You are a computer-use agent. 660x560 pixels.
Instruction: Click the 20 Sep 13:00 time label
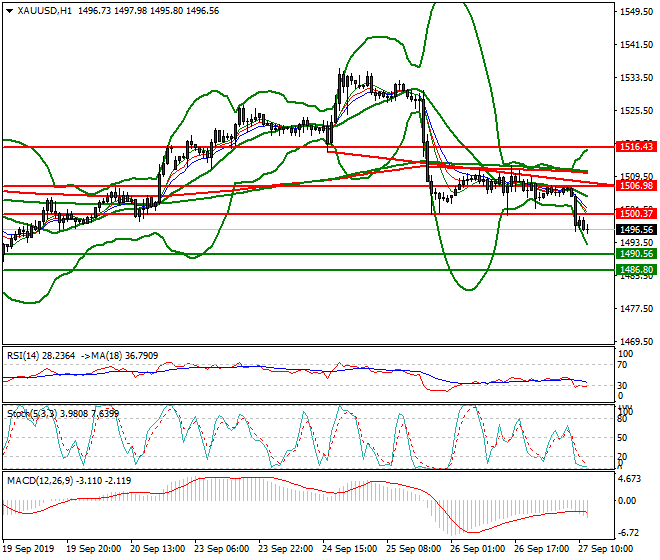(158, 549)
